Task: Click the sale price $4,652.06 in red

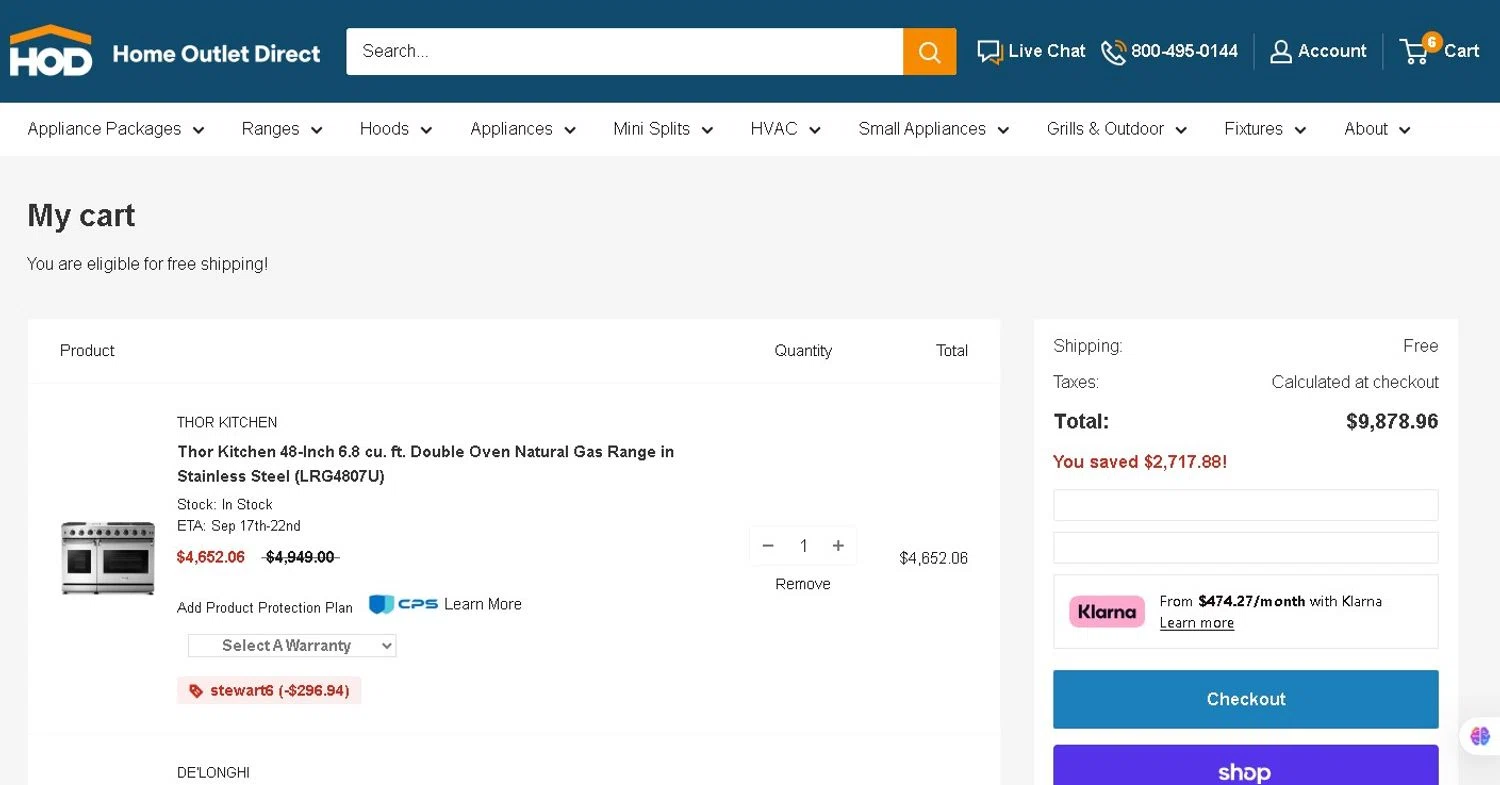Action: coord(211,557)
